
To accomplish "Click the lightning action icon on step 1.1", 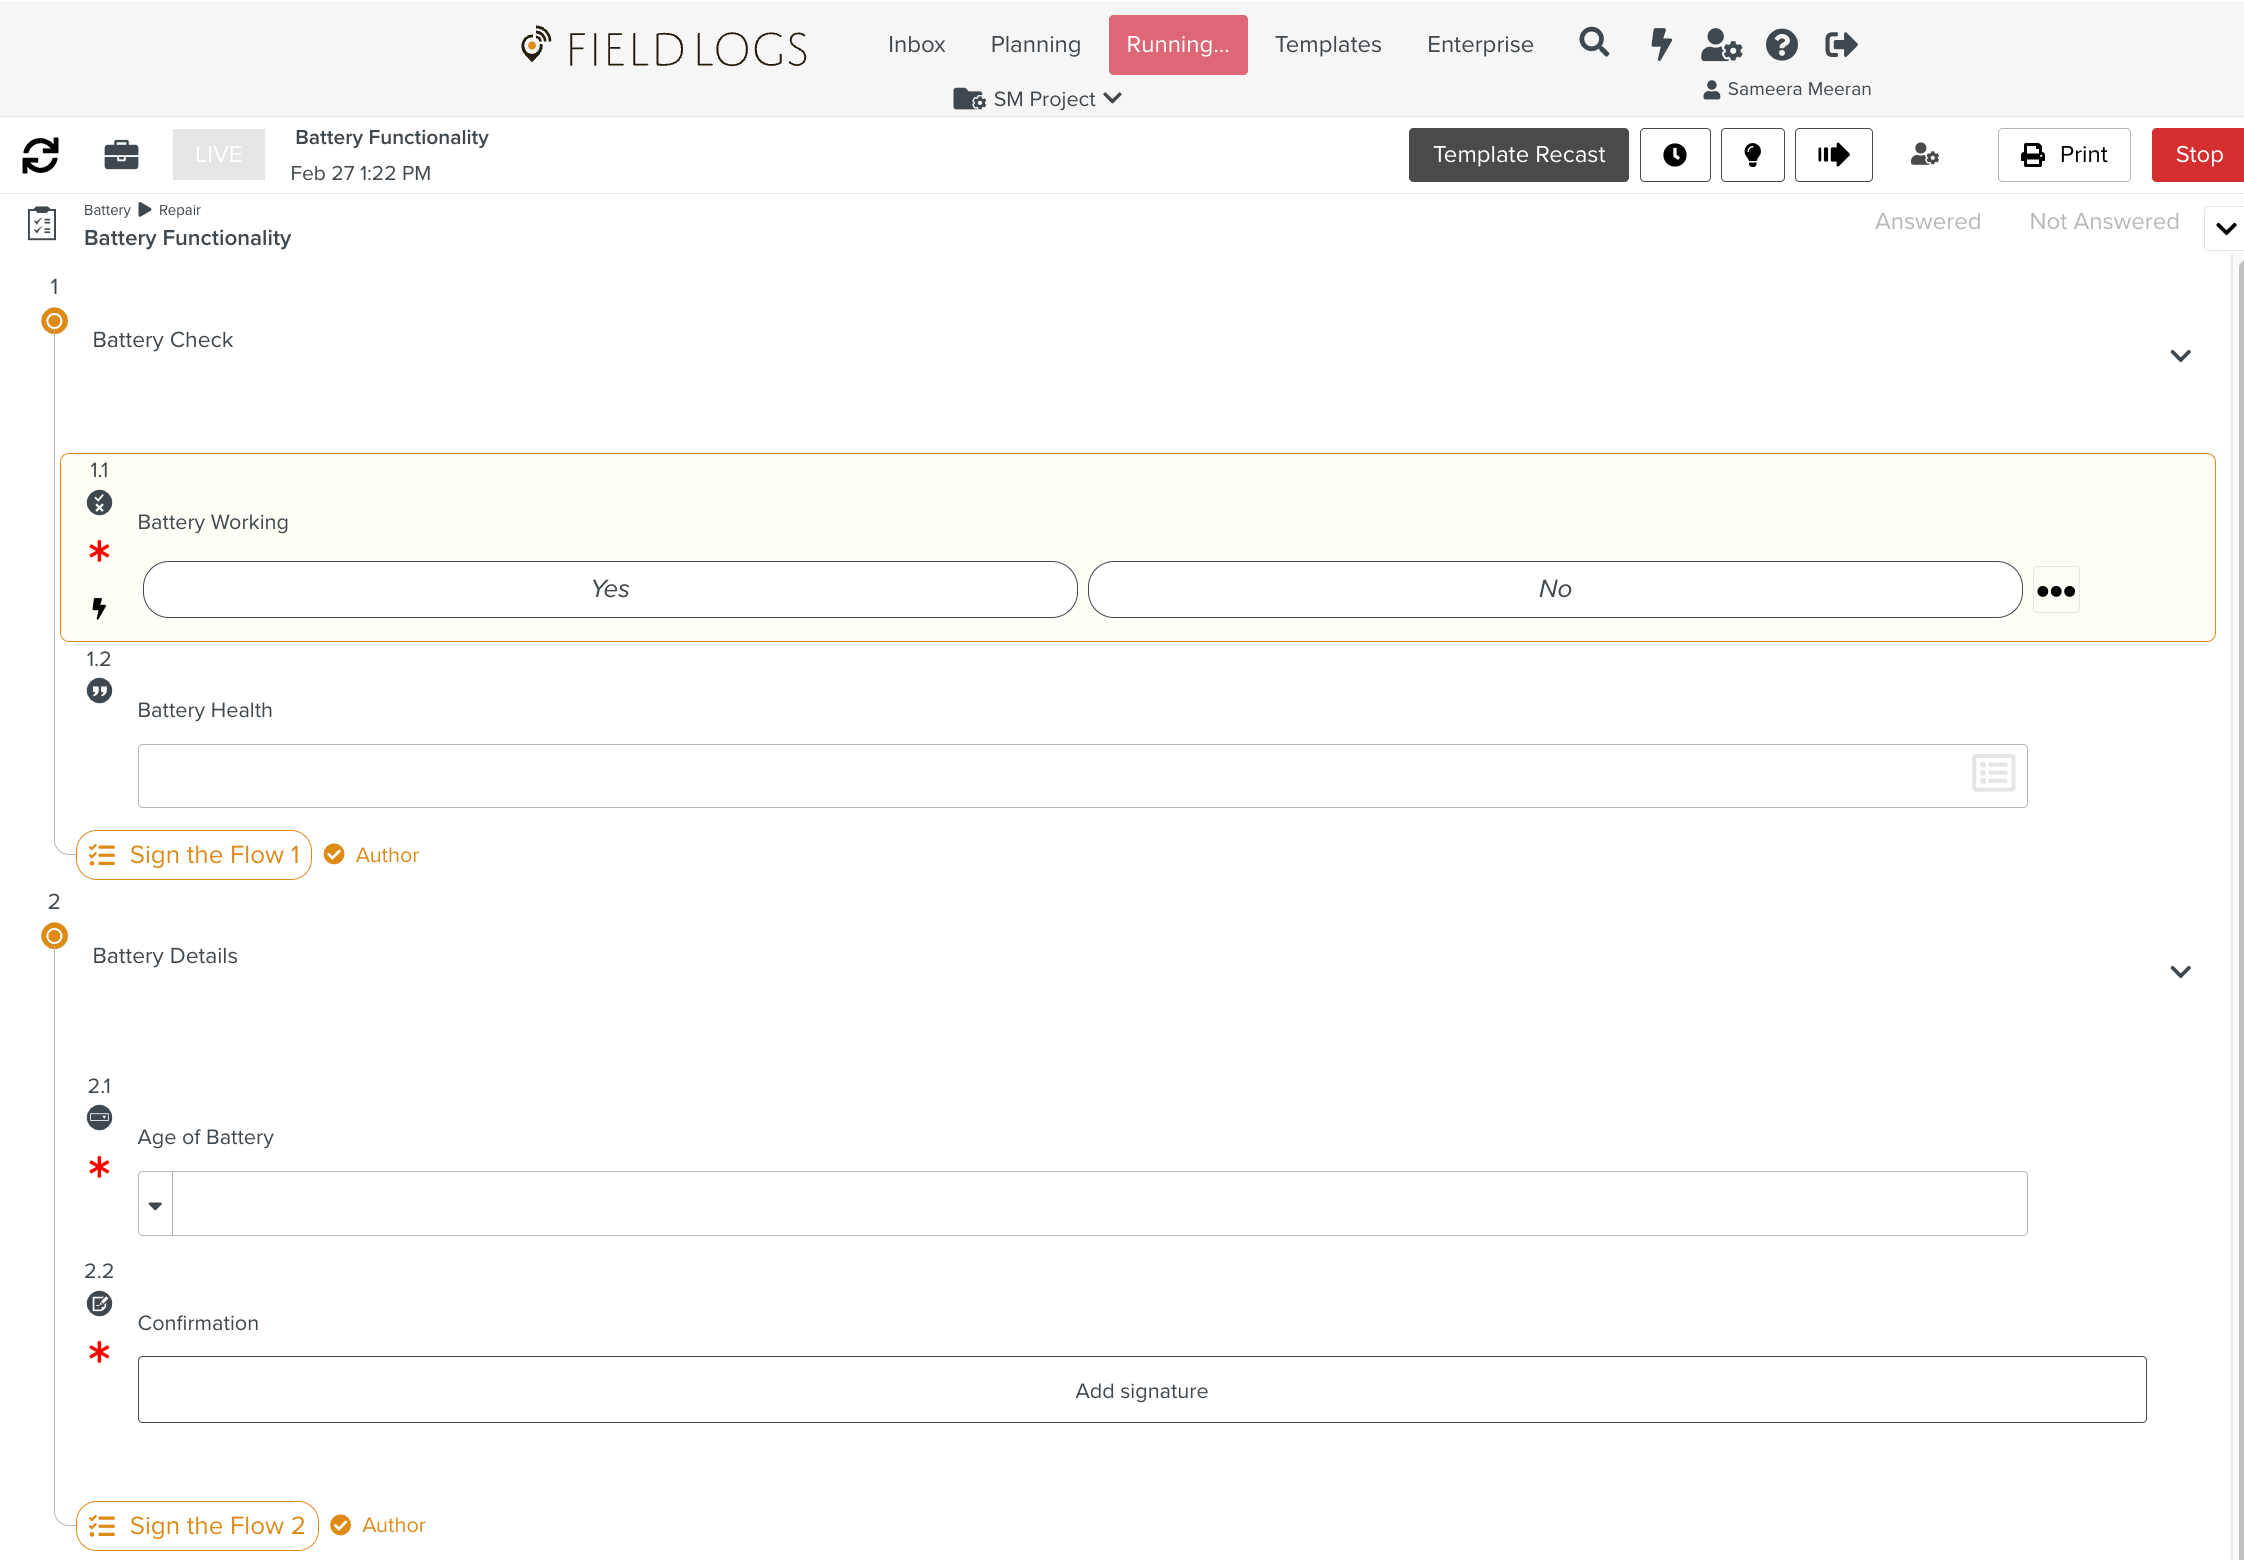I will [x=99, y=608].
